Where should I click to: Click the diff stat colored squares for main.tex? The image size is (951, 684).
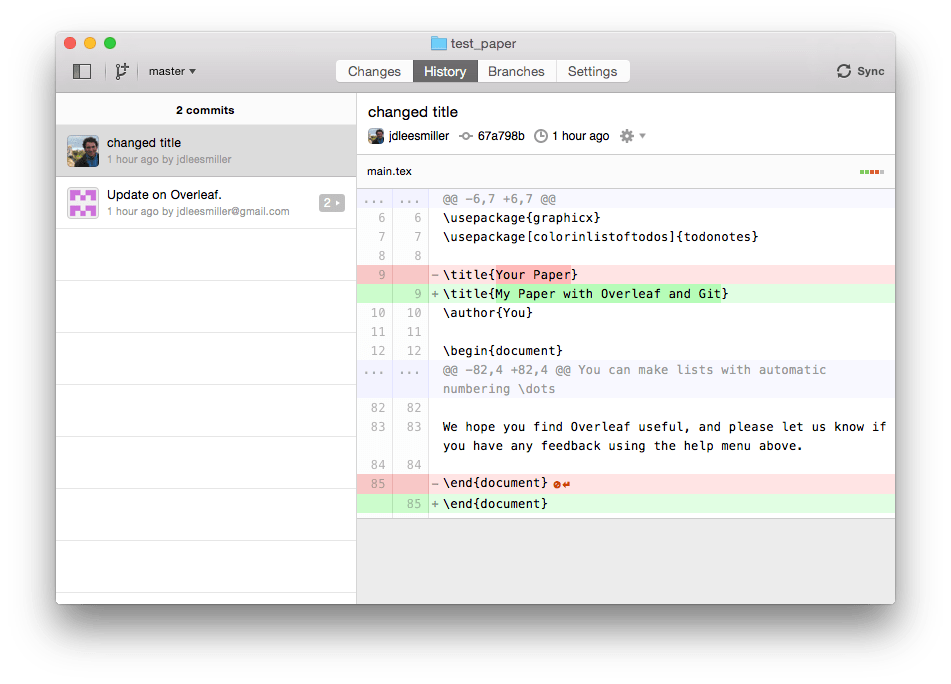870,171
